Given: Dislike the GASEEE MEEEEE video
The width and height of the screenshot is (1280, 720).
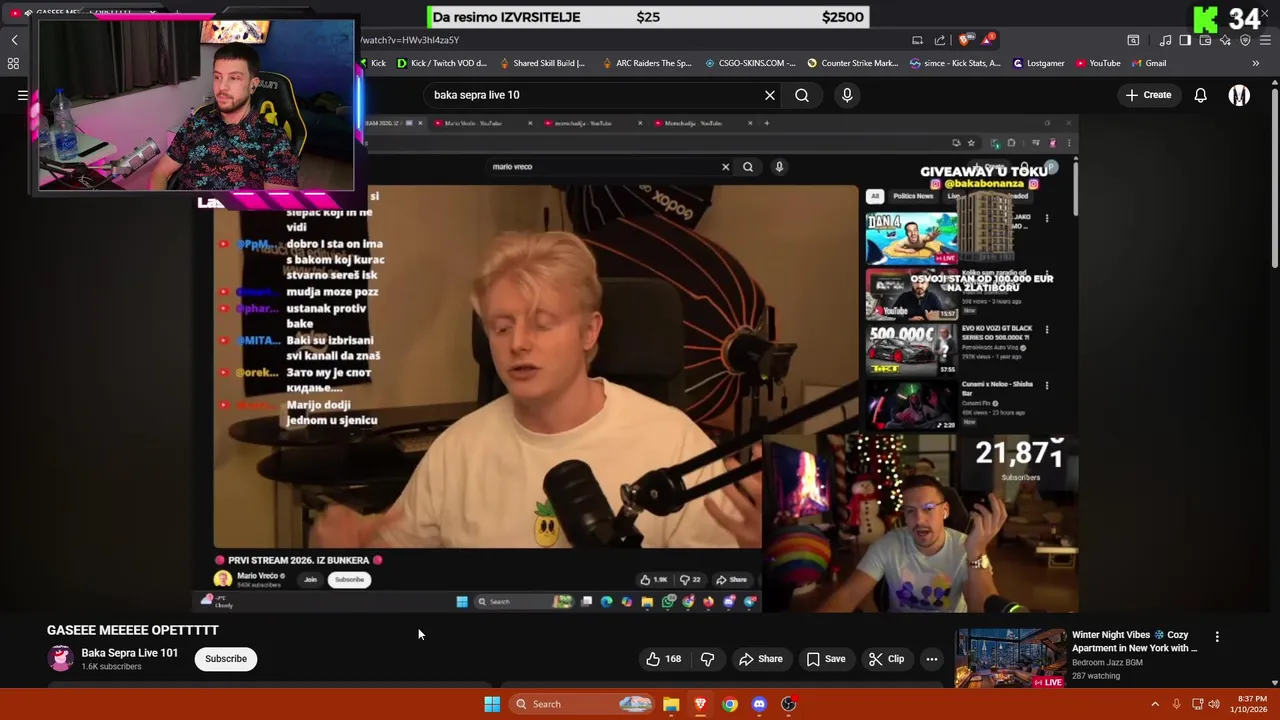Looking at the screenshot, I should 707,659.
